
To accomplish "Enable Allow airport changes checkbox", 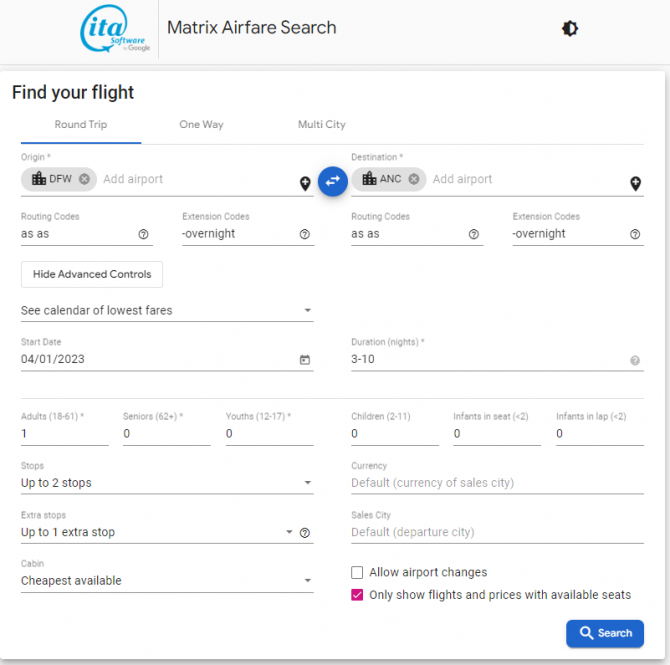I will (357, 572).
